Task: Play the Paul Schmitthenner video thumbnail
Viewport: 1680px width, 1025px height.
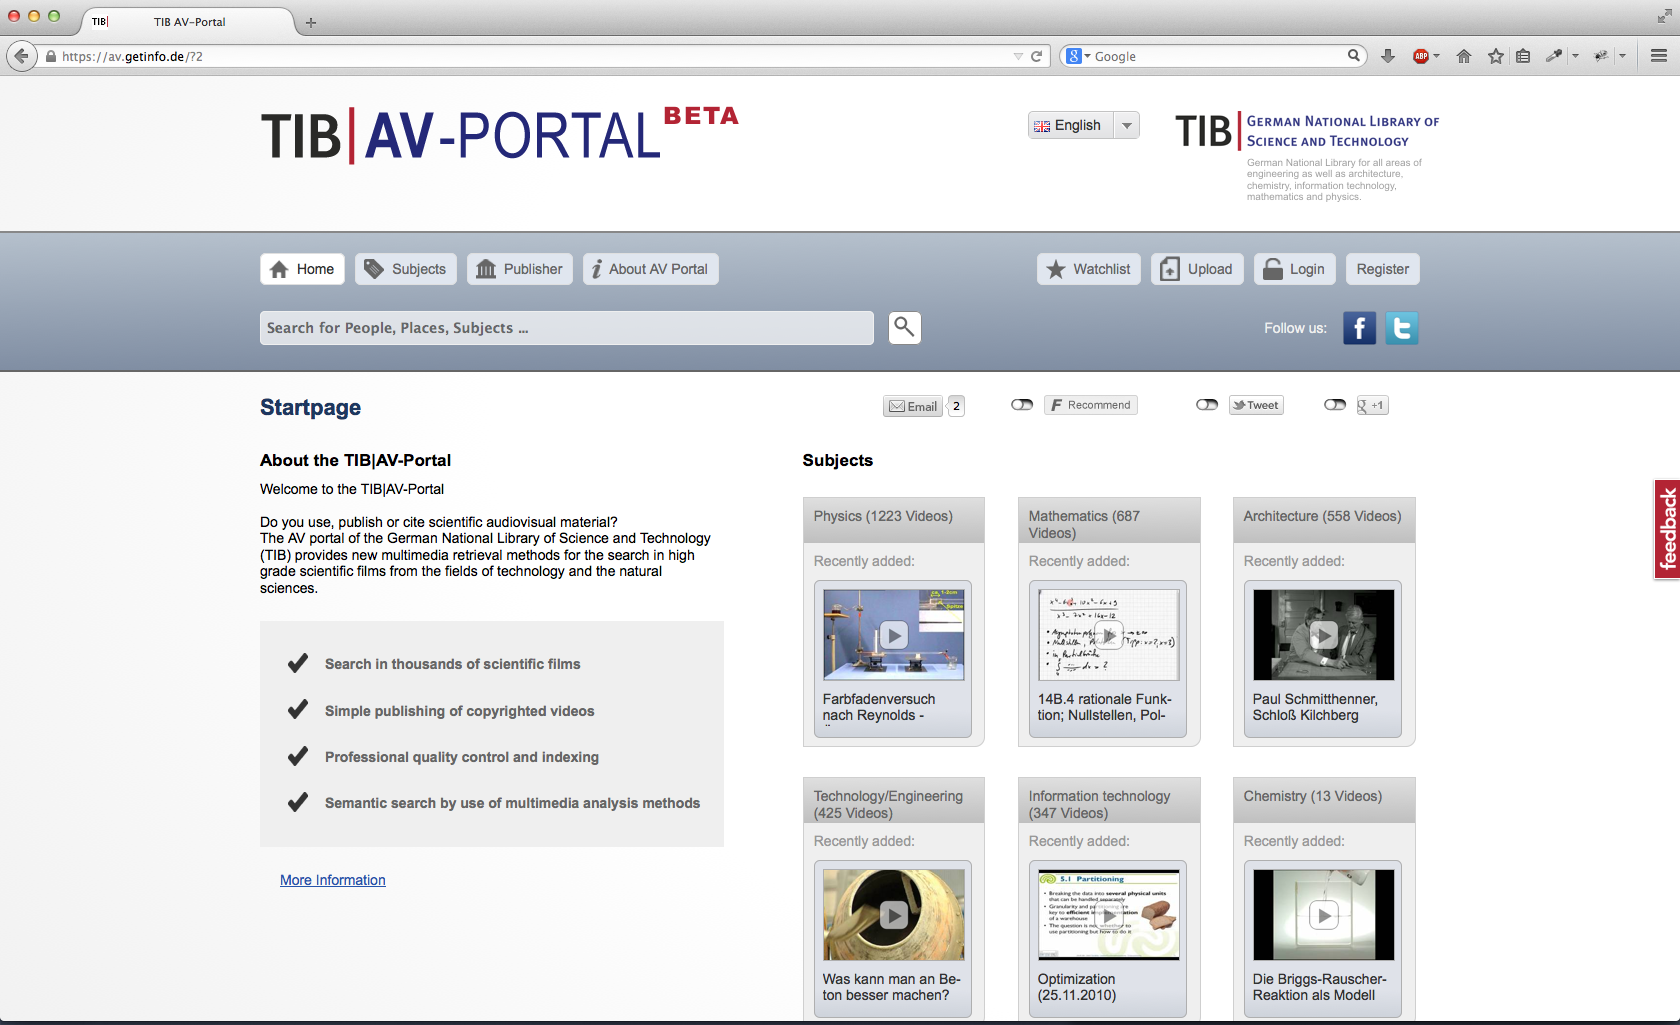Action: click(x=1323, y=635)
